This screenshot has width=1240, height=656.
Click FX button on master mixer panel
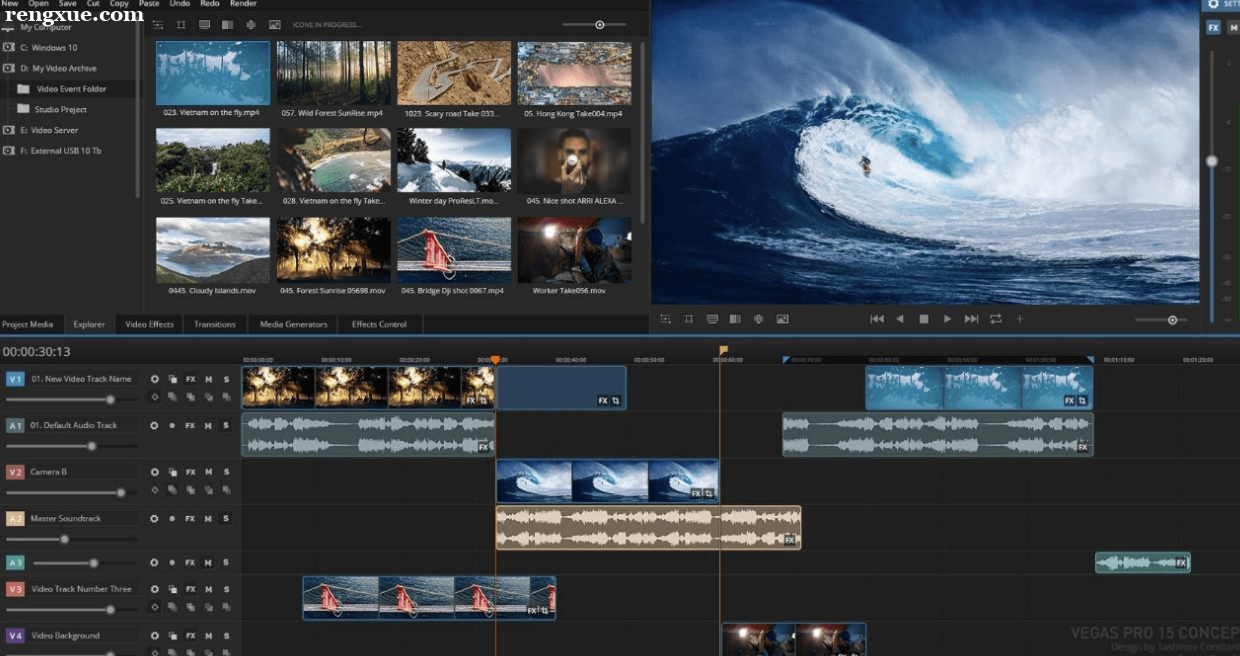tap(1213, 28)
